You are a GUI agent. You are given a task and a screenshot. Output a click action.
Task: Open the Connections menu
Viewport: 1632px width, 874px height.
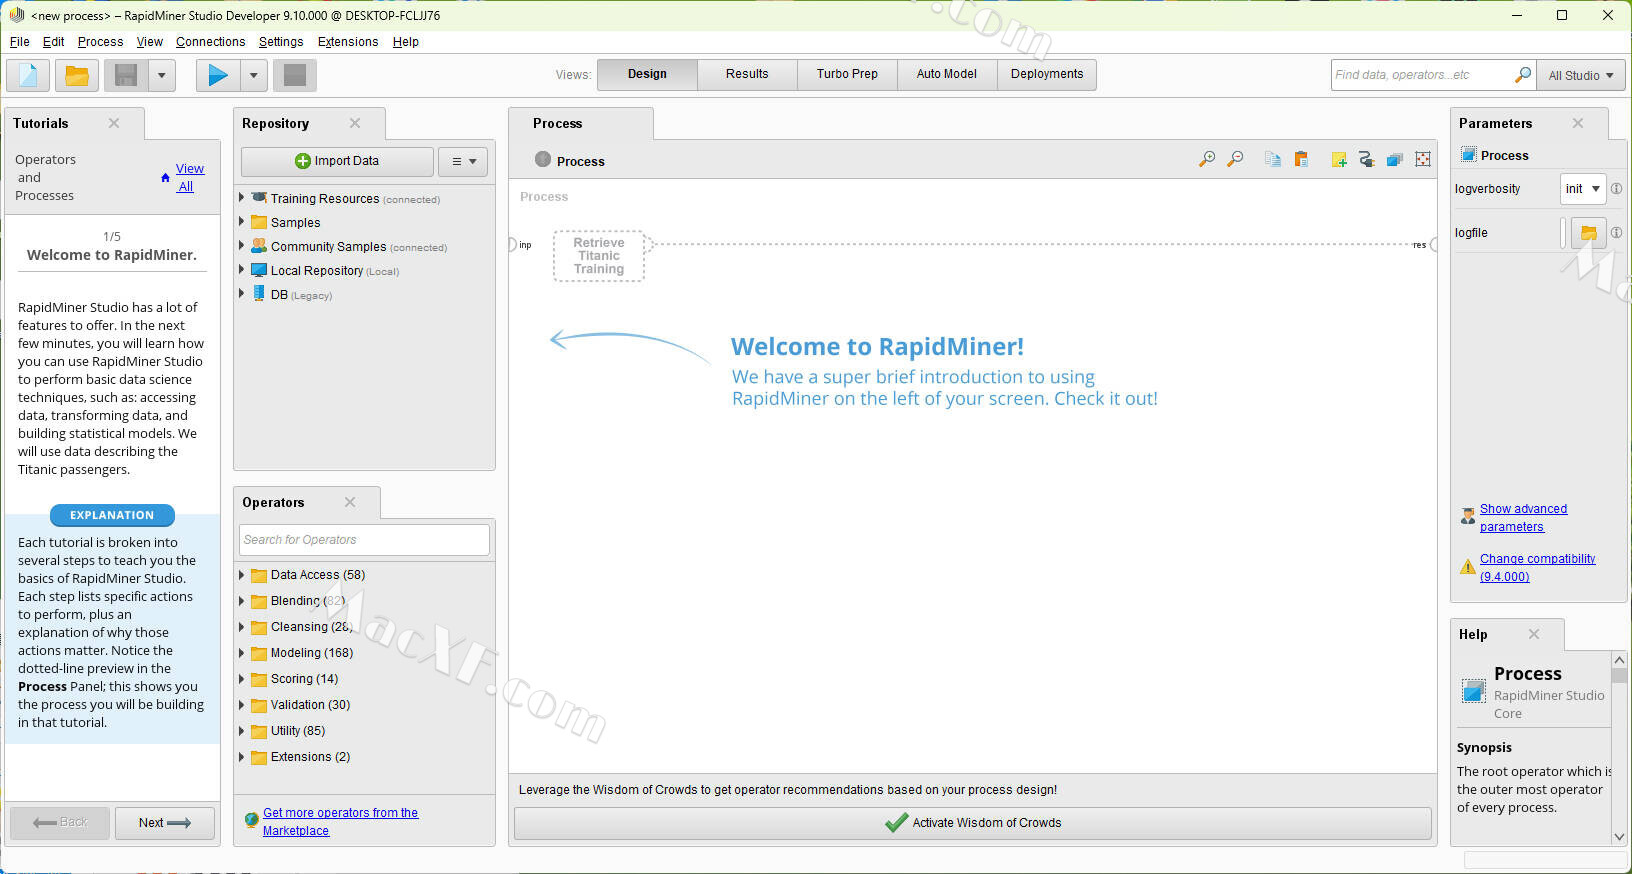210,42
